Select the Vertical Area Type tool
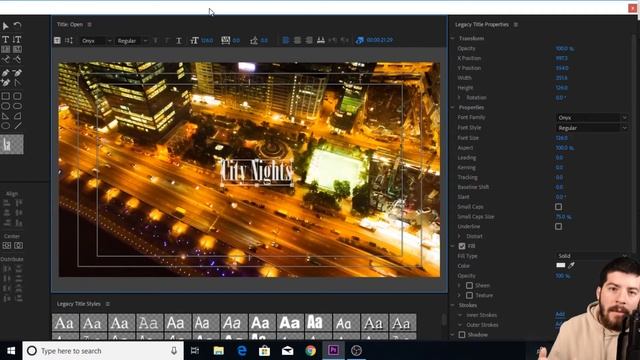 click(17, 49)
